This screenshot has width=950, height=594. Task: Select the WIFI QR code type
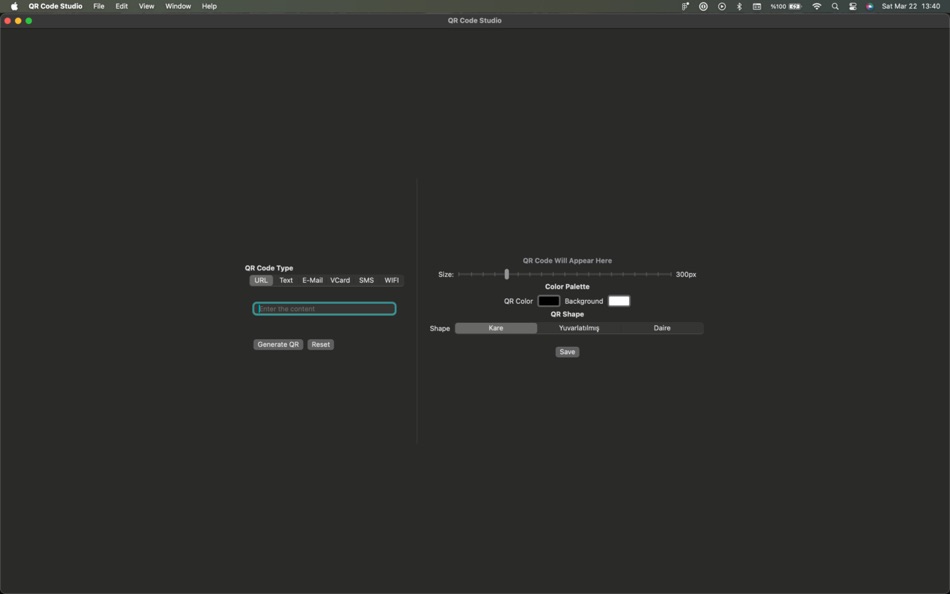coord(391,281)
